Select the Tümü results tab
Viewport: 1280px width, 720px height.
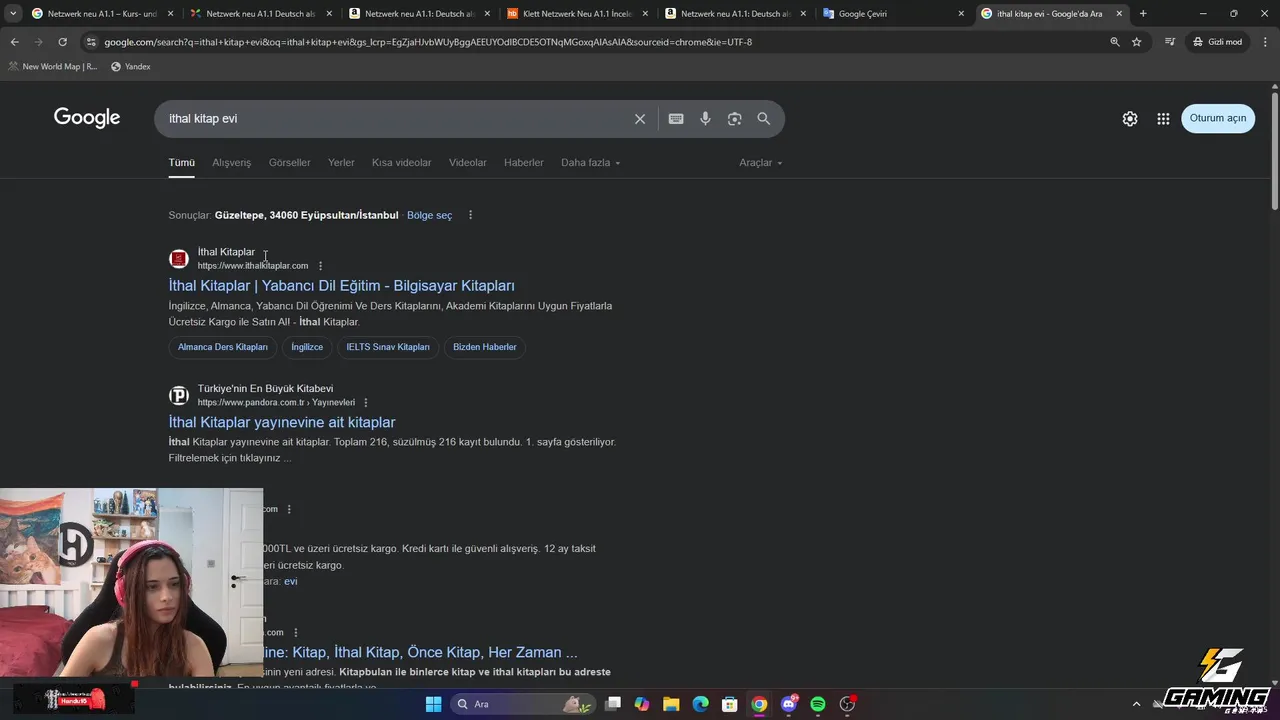[x=181, y=163]
